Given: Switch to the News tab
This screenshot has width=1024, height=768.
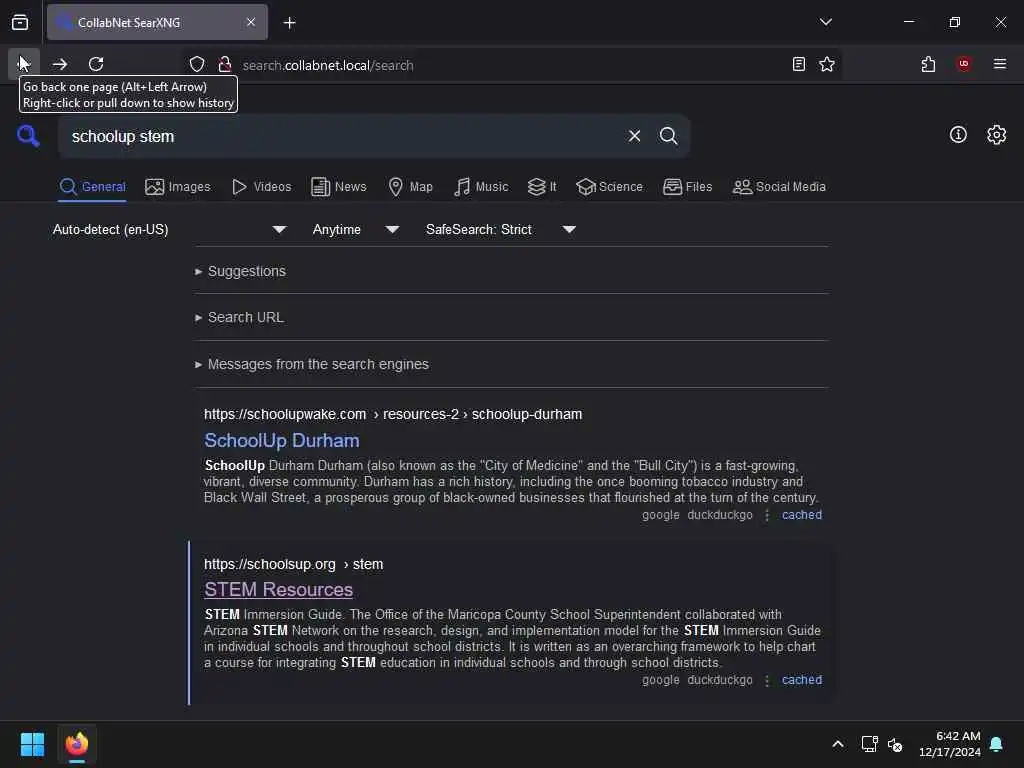Looking at the screenshot, I should [x=339, y=187].
